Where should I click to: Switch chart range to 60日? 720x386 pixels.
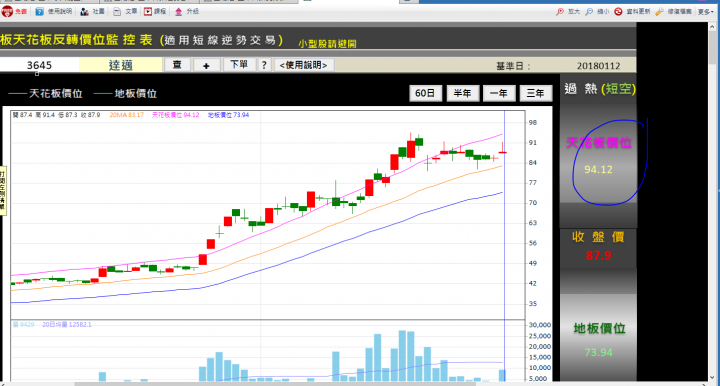(x=425, y=93)
